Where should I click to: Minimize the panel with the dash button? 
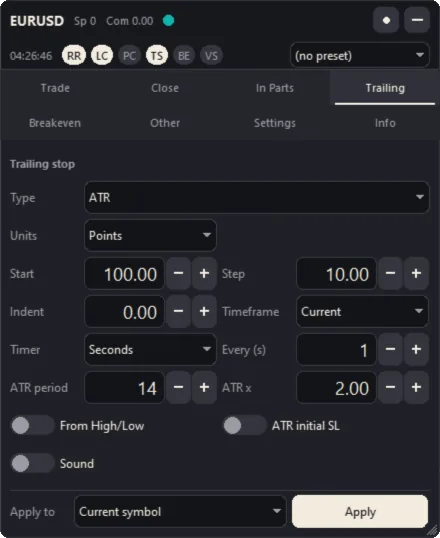[417, 20]
